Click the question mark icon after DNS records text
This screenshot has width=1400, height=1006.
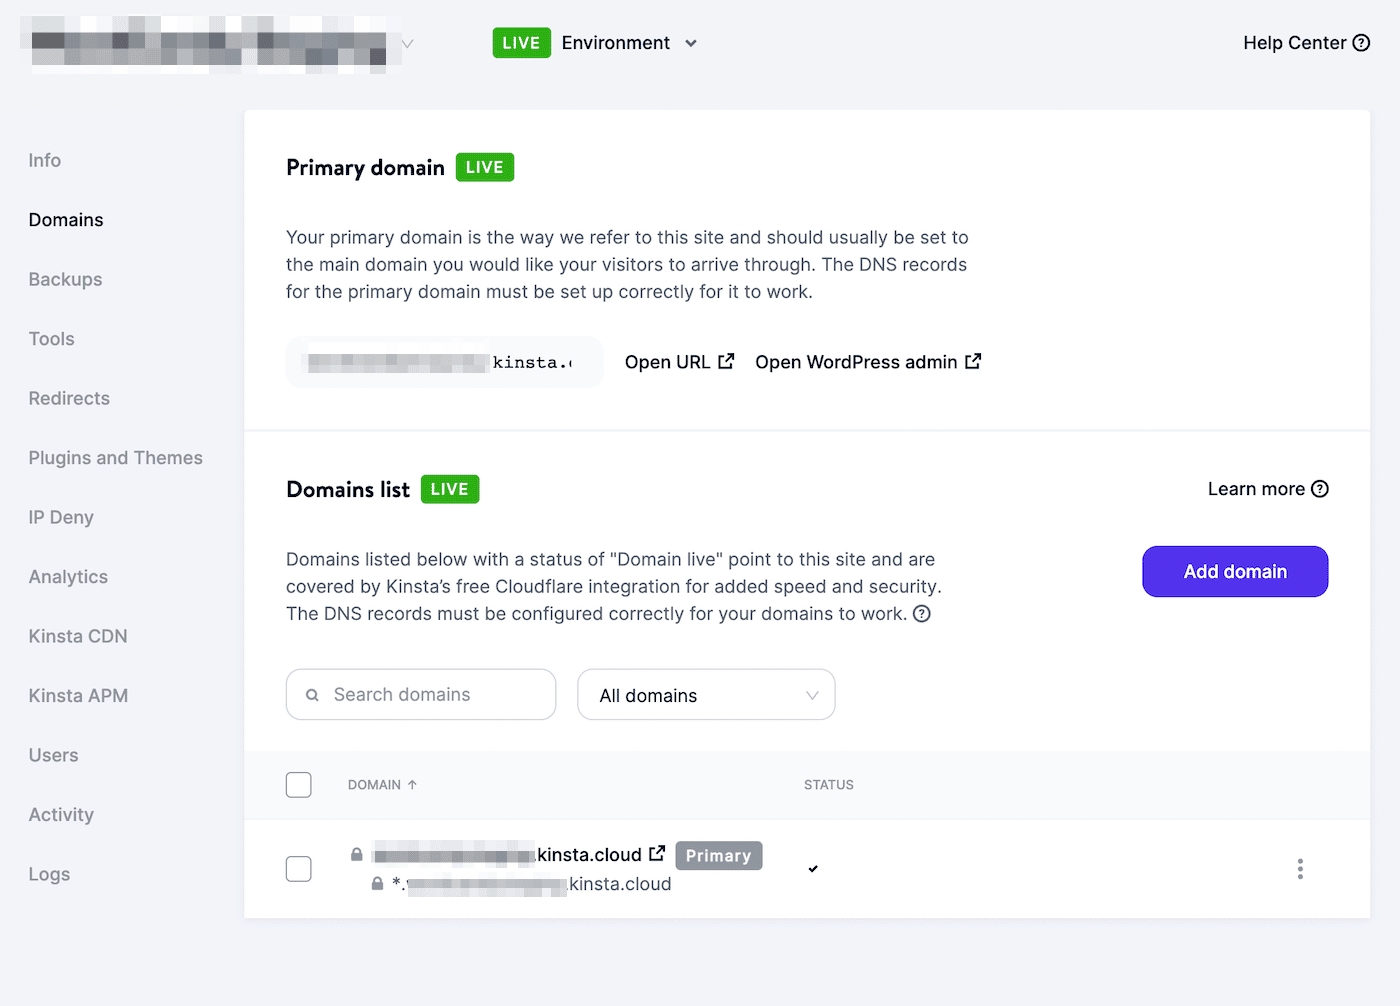click(921, 613)
